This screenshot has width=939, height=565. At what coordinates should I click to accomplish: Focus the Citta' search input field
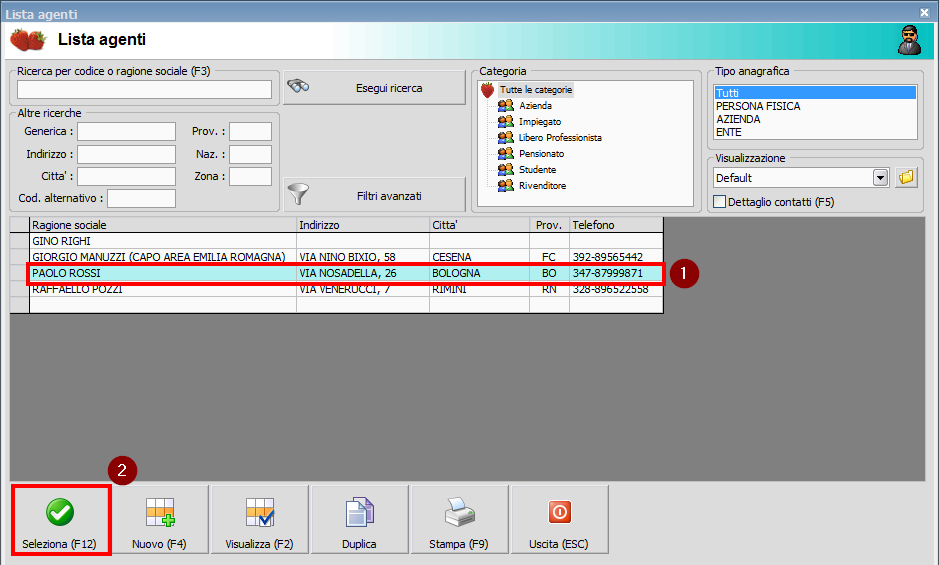click(x=126, y=177)
